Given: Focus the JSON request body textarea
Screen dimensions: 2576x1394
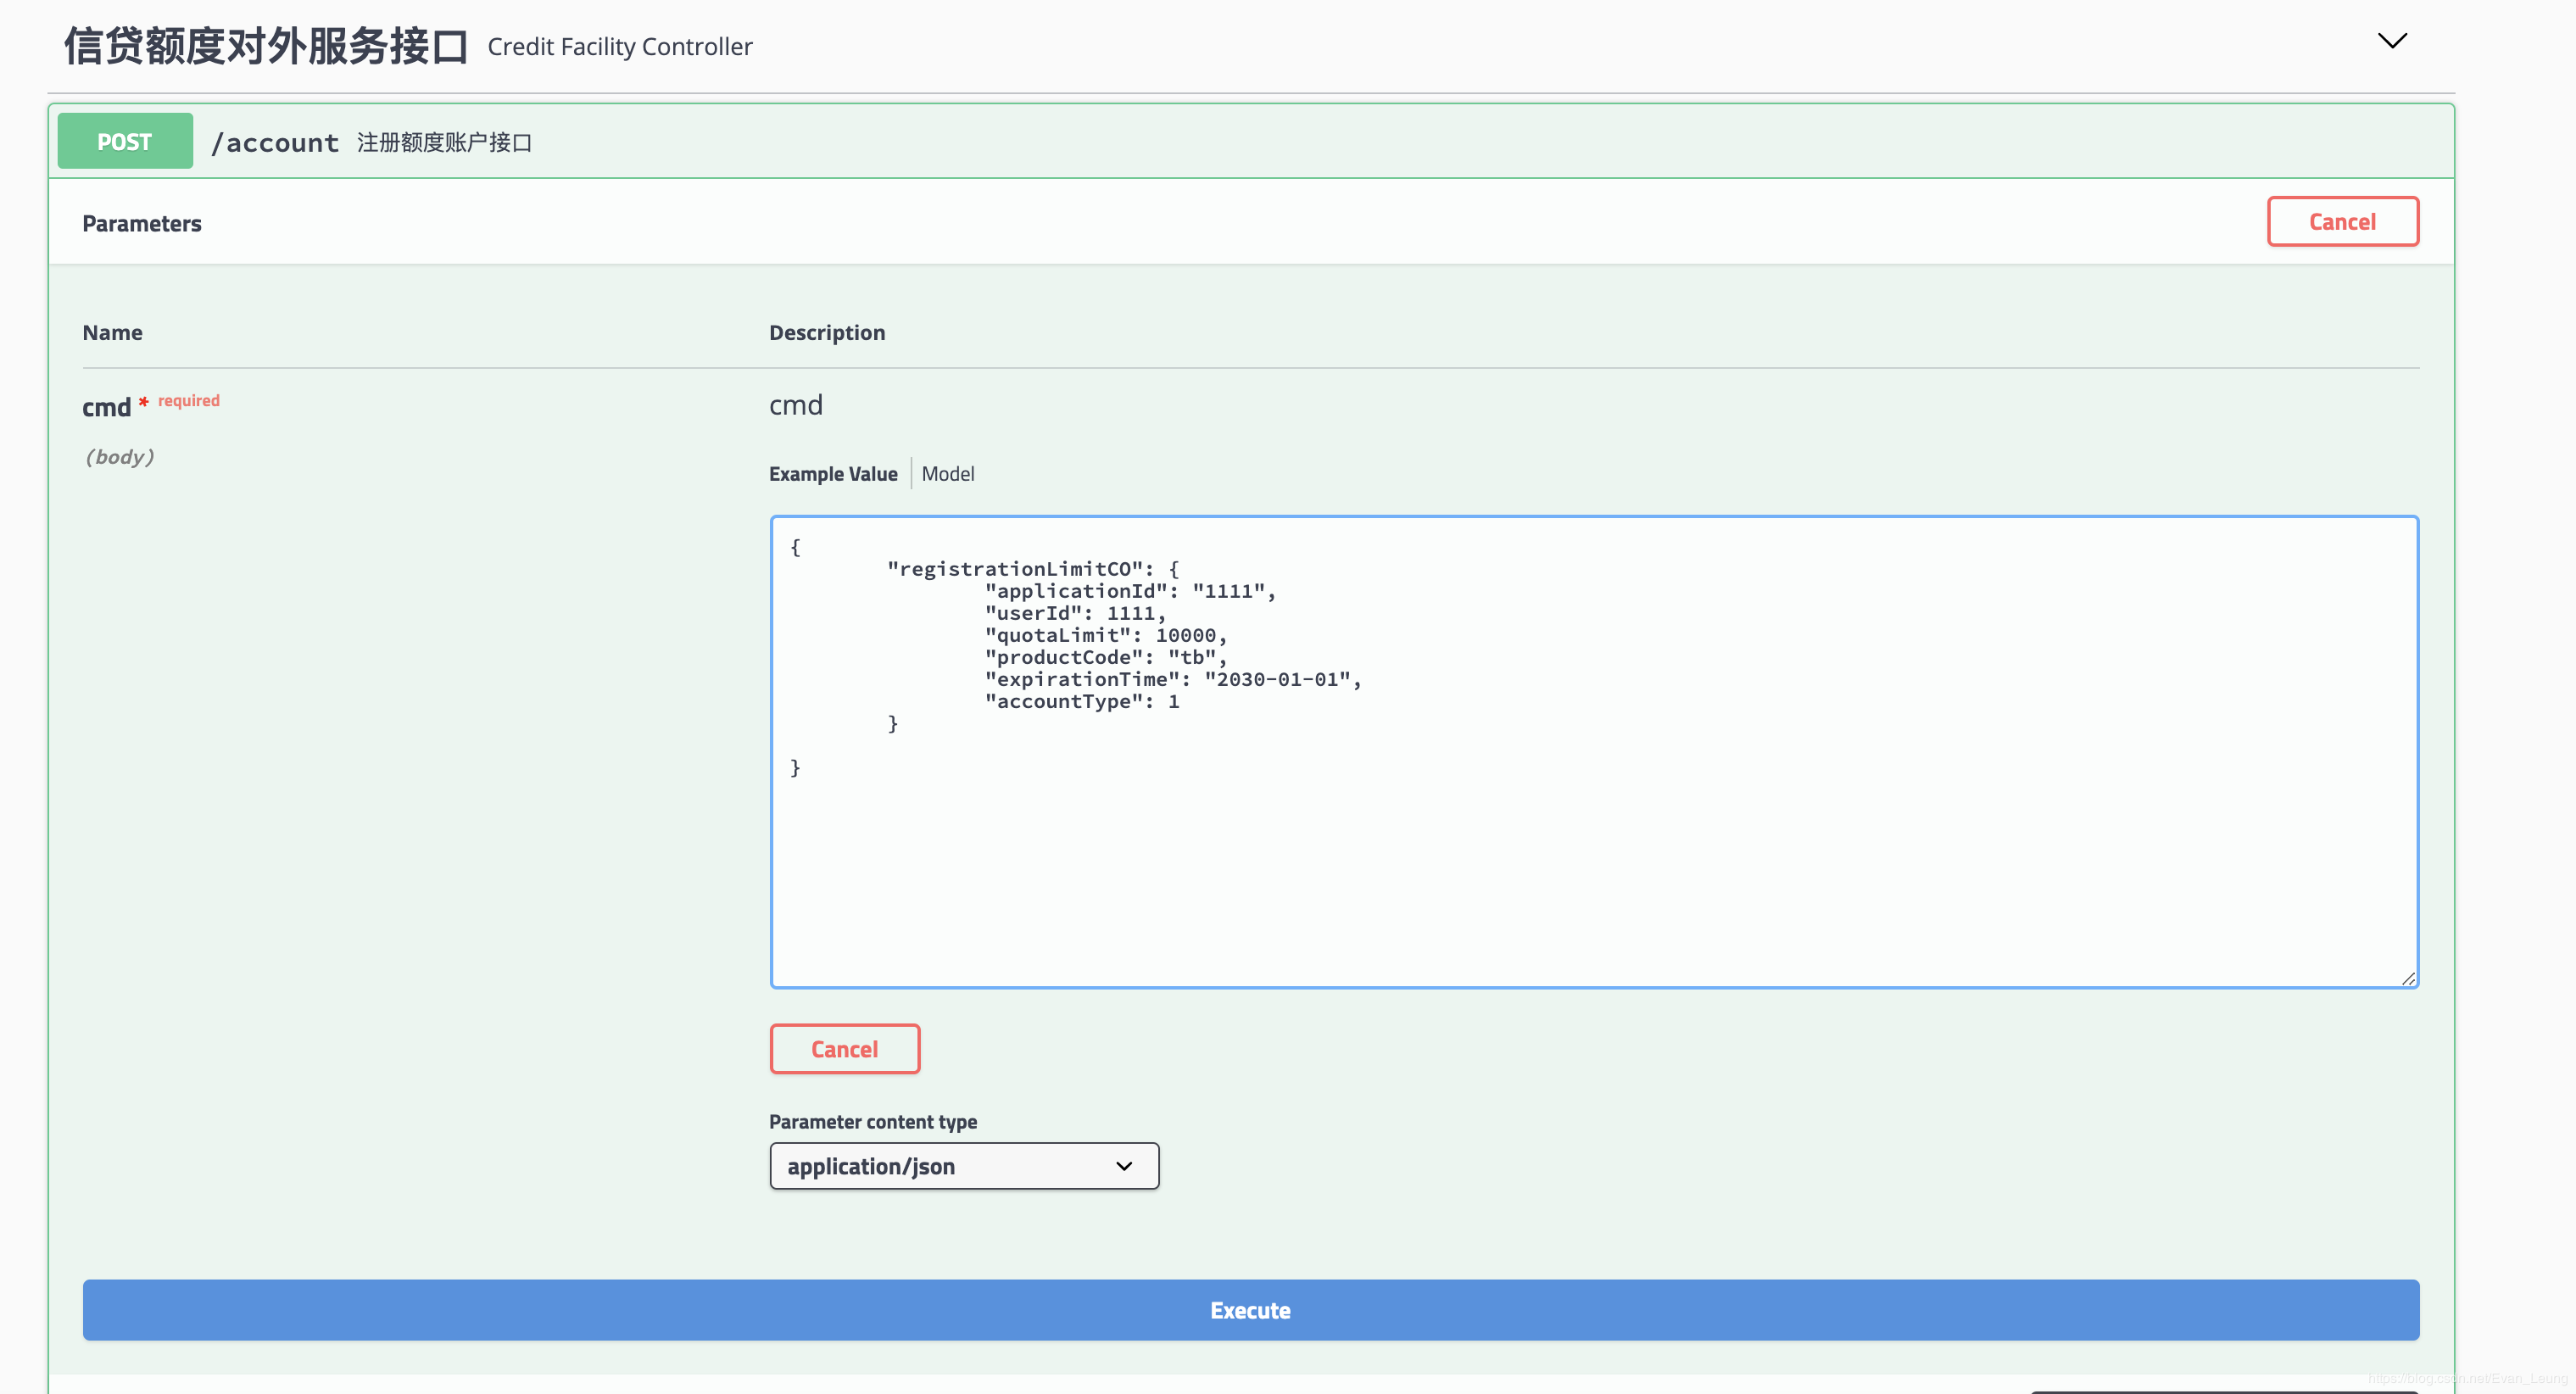Looking at the screenshot, I should point(1593,850).
